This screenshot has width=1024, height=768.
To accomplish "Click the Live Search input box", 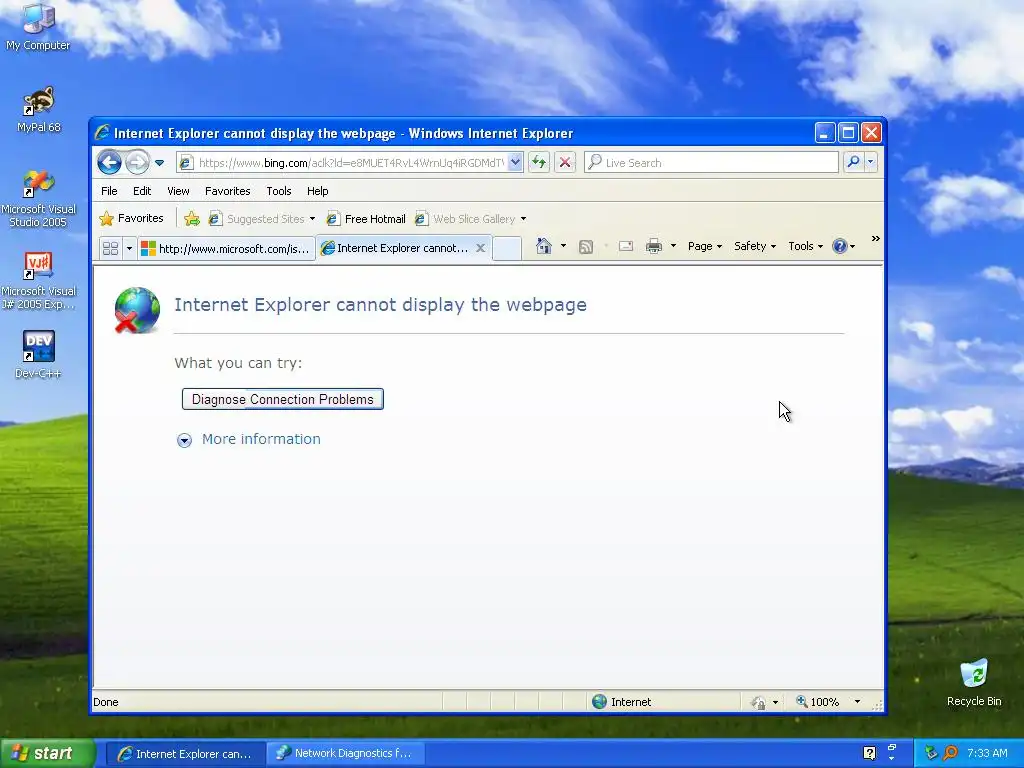I will coord(711,163).
